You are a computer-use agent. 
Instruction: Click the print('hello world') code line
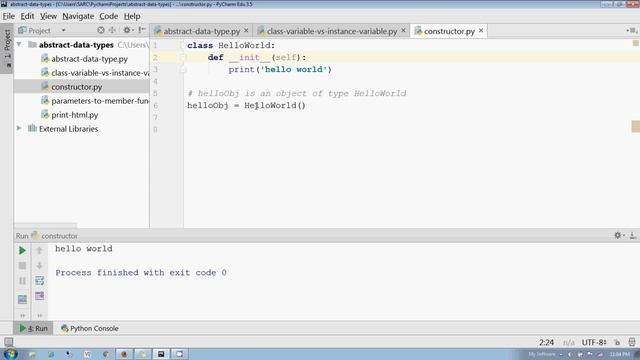280,69
